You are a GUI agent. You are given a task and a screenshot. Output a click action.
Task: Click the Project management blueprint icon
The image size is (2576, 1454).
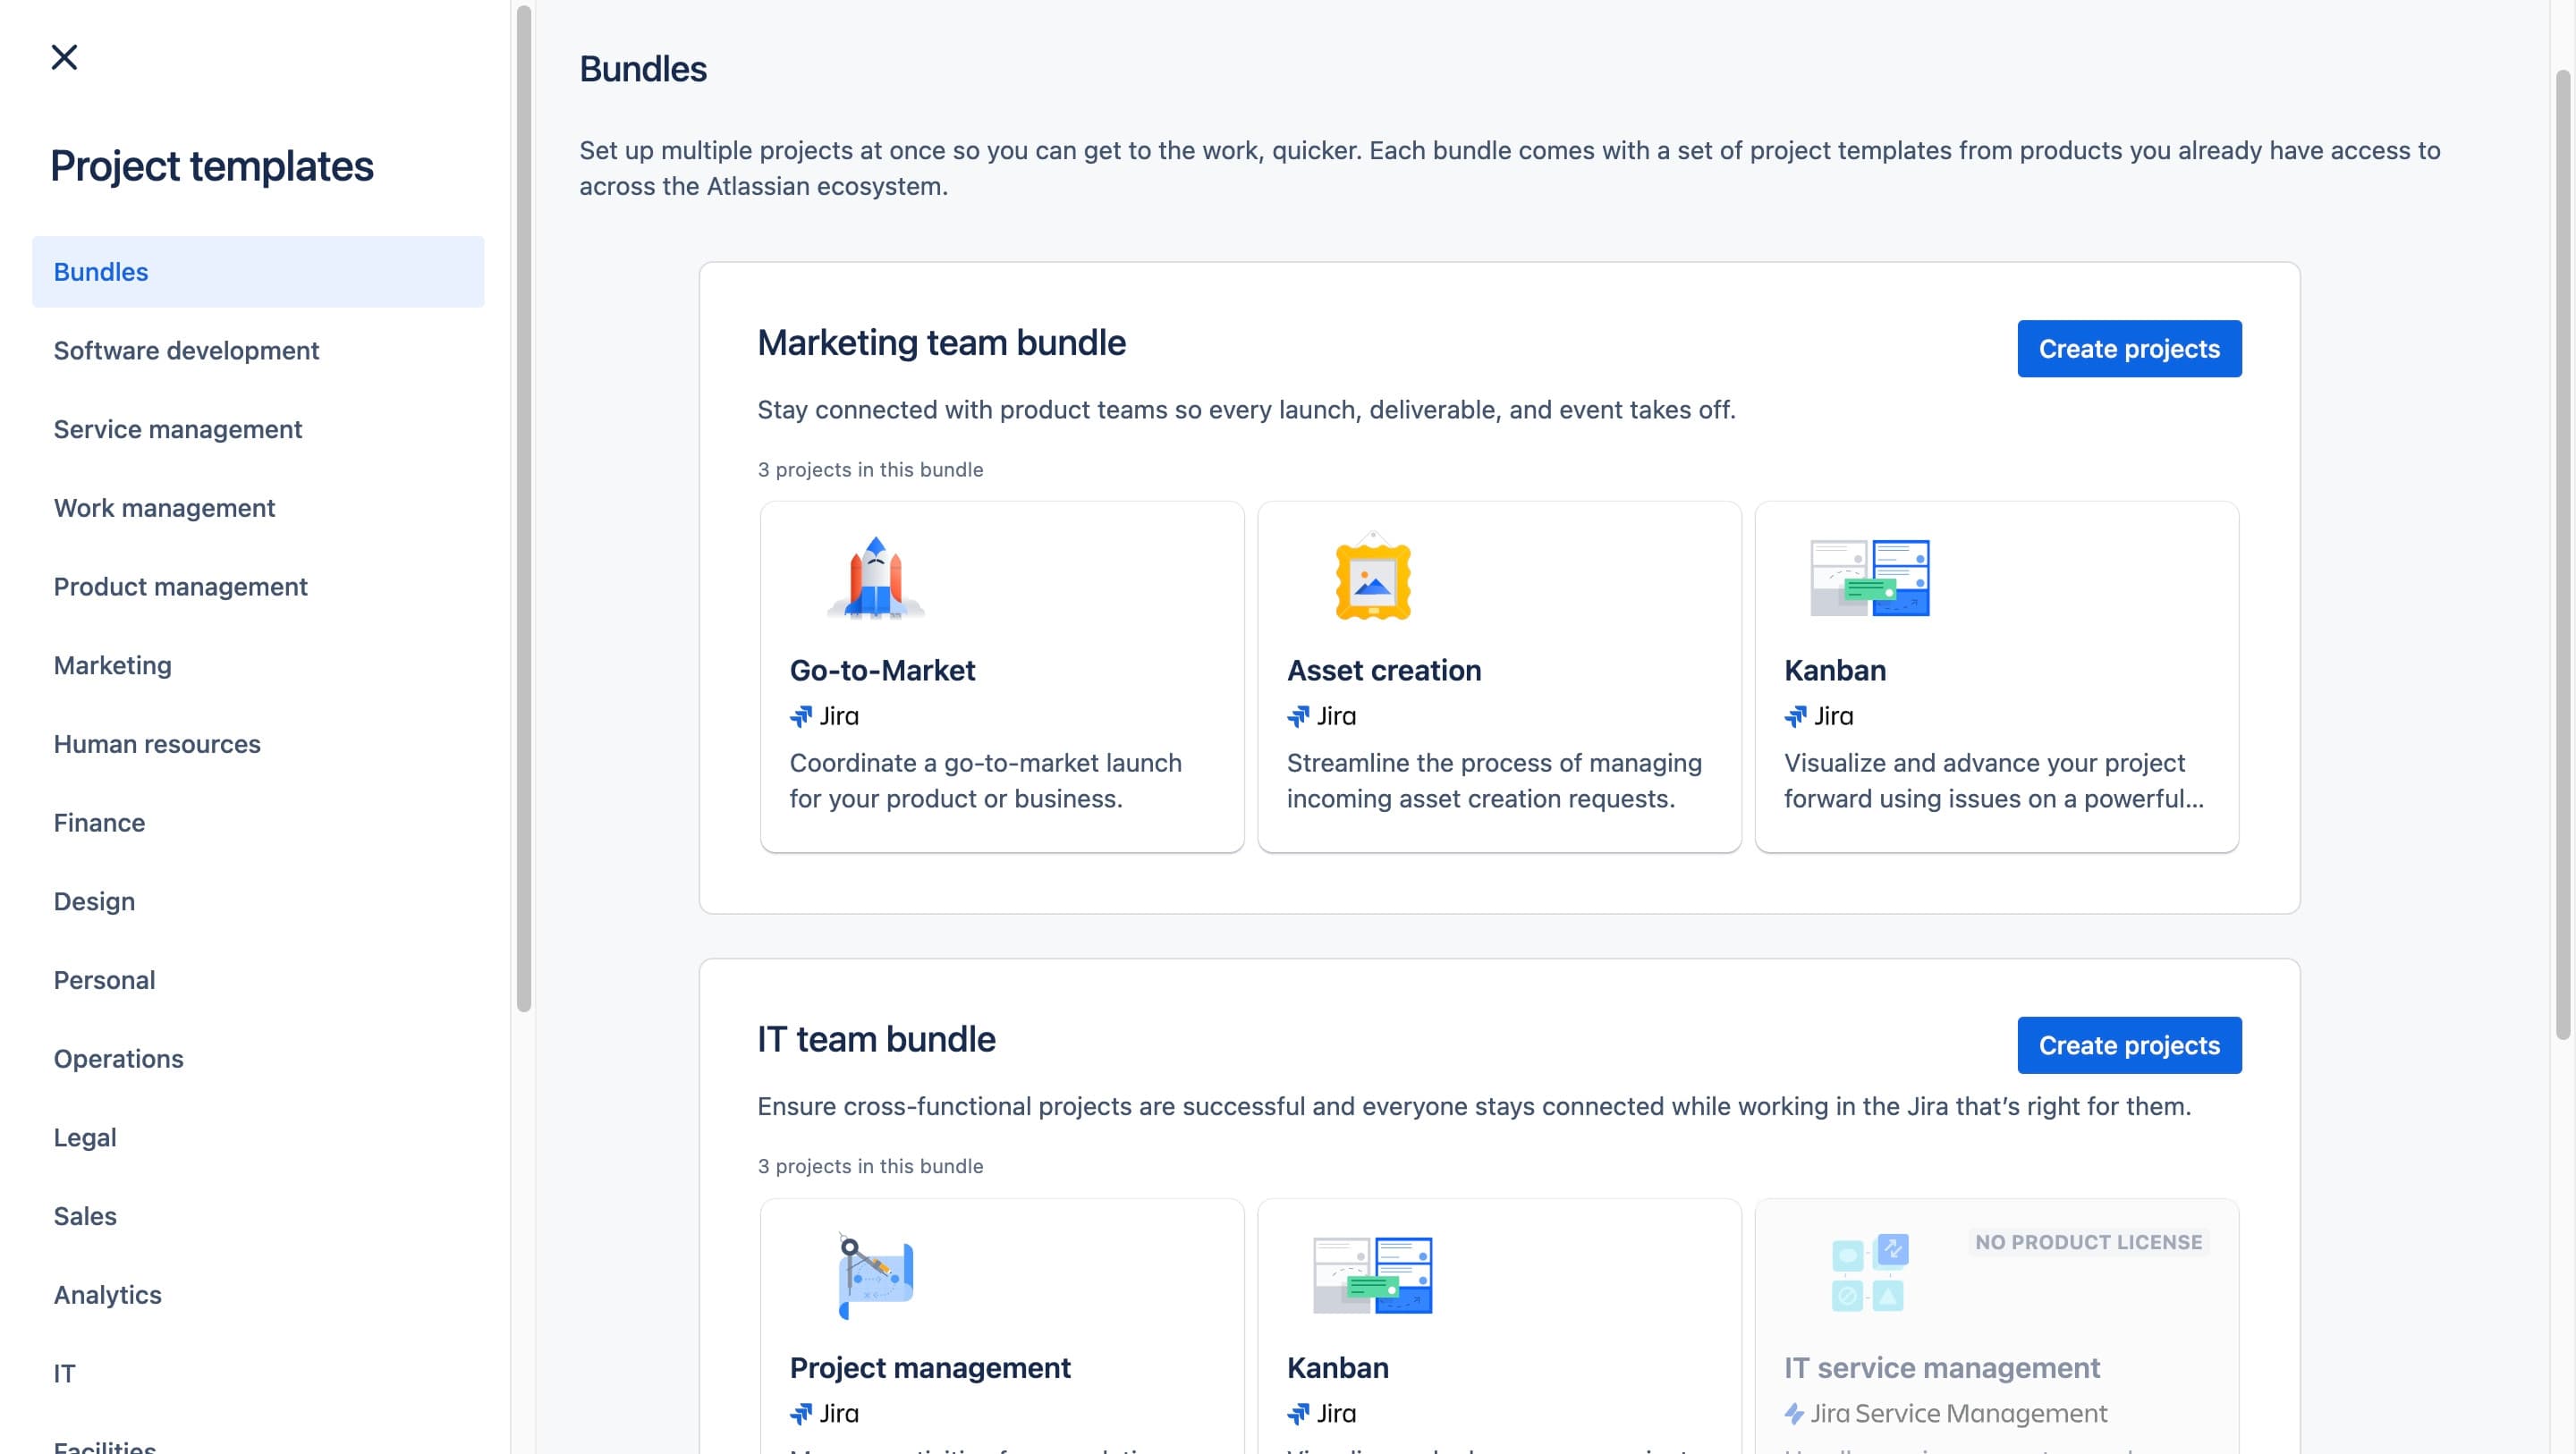click(876, 1275)
